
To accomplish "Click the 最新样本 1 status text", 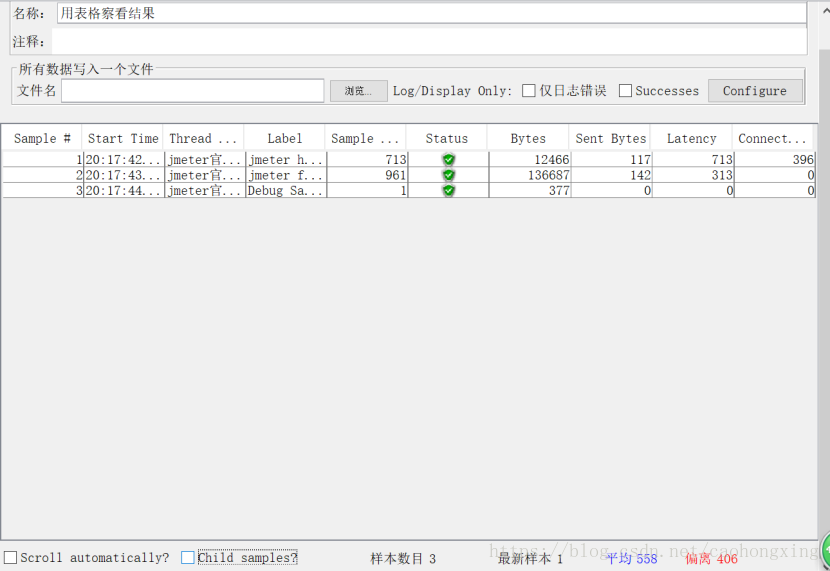I will click(530, 558).
